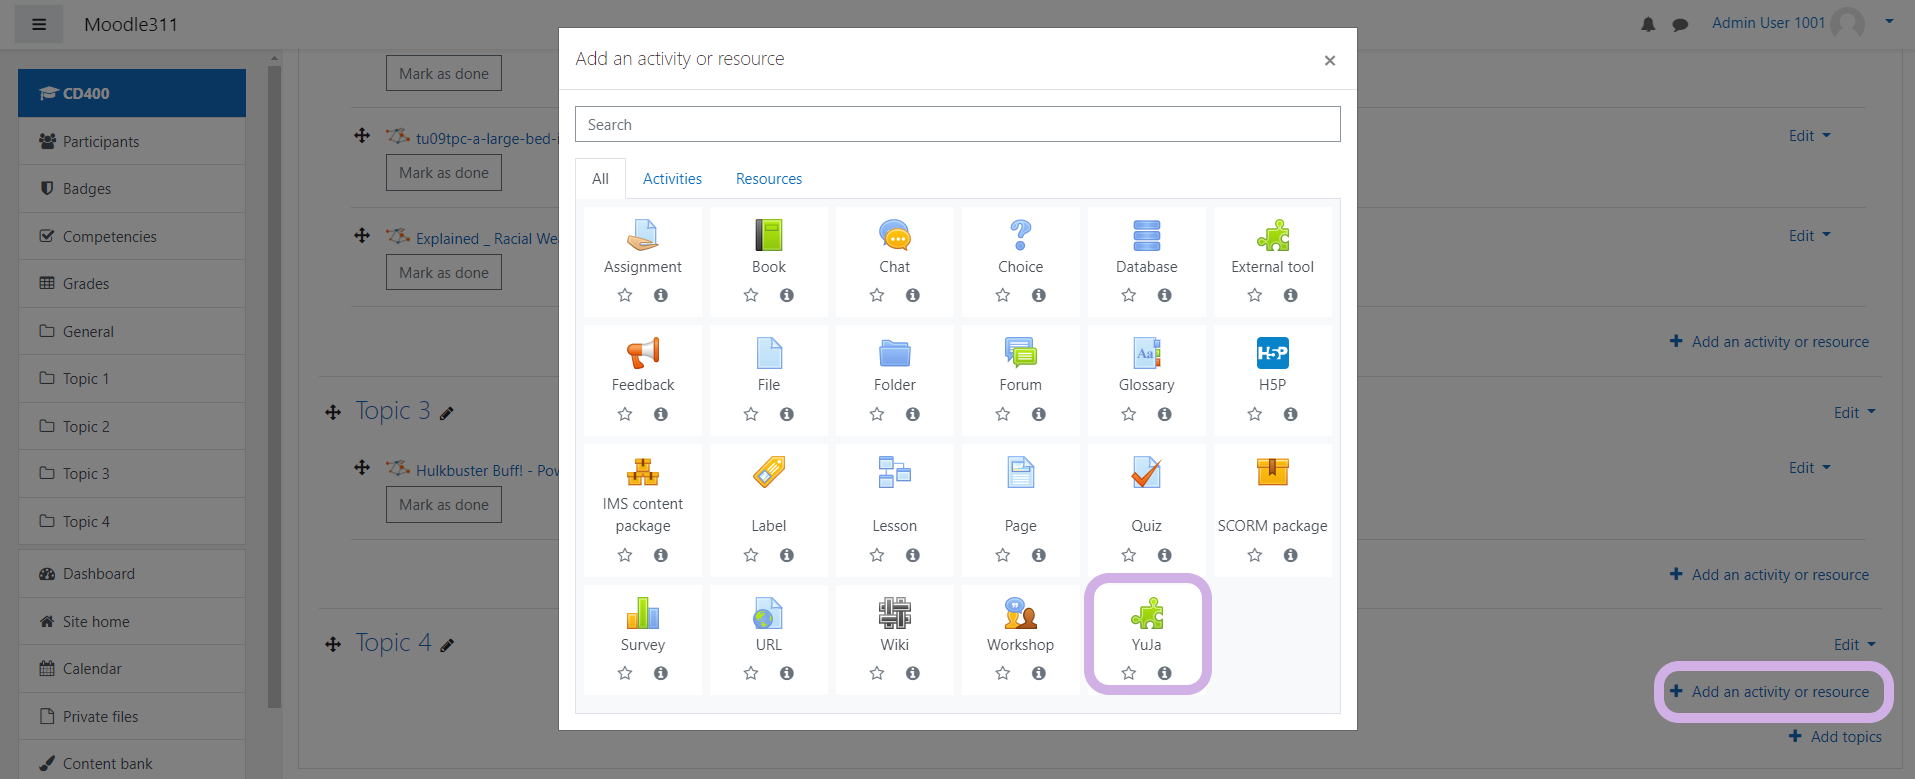The image size is (1915, 779).
Task: Select the YuJa activity icon
Action: (1146, 614)
